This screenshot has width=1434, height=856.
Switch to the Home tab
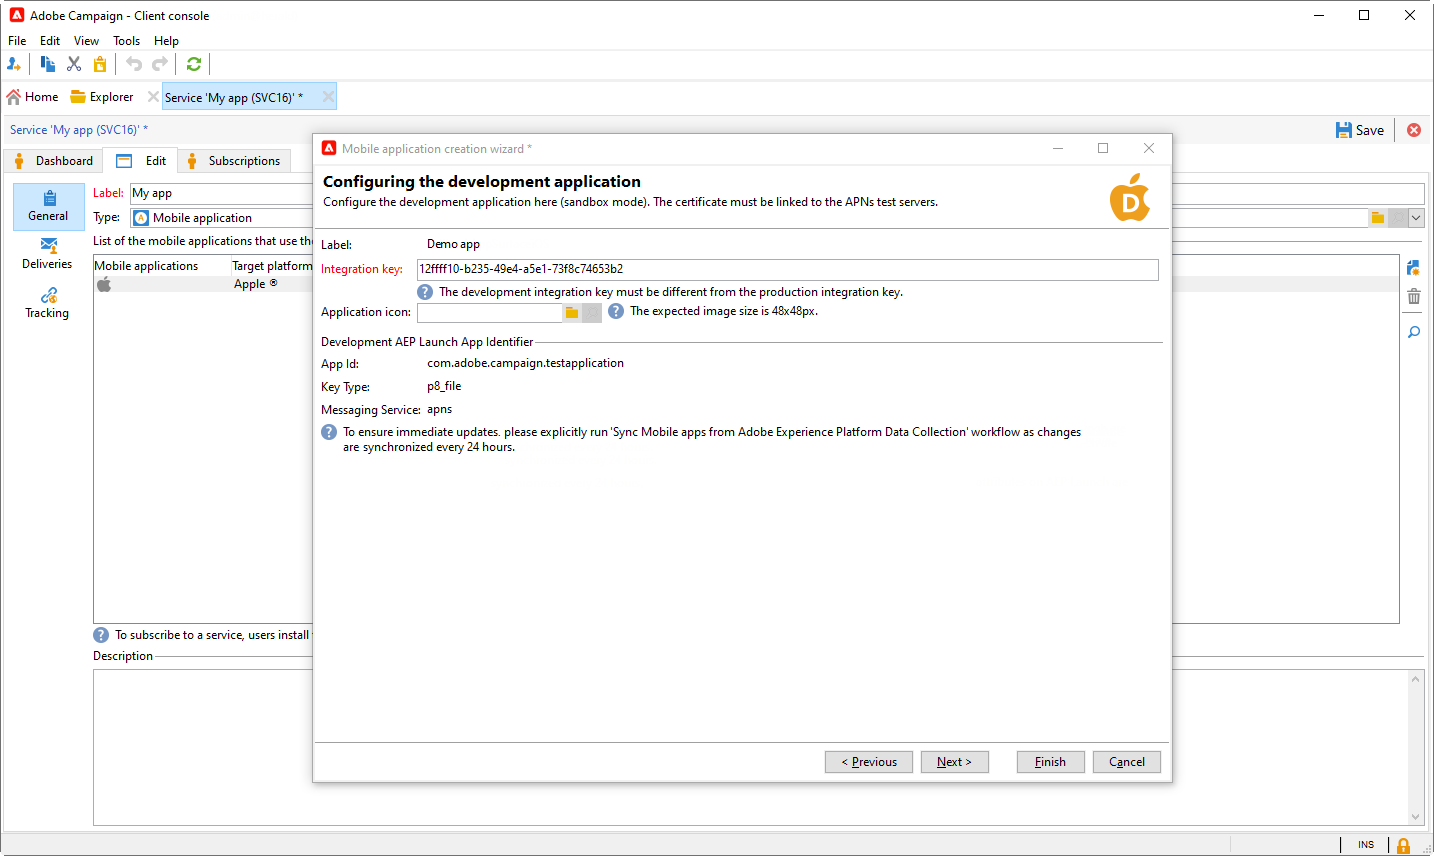point(32,97)
